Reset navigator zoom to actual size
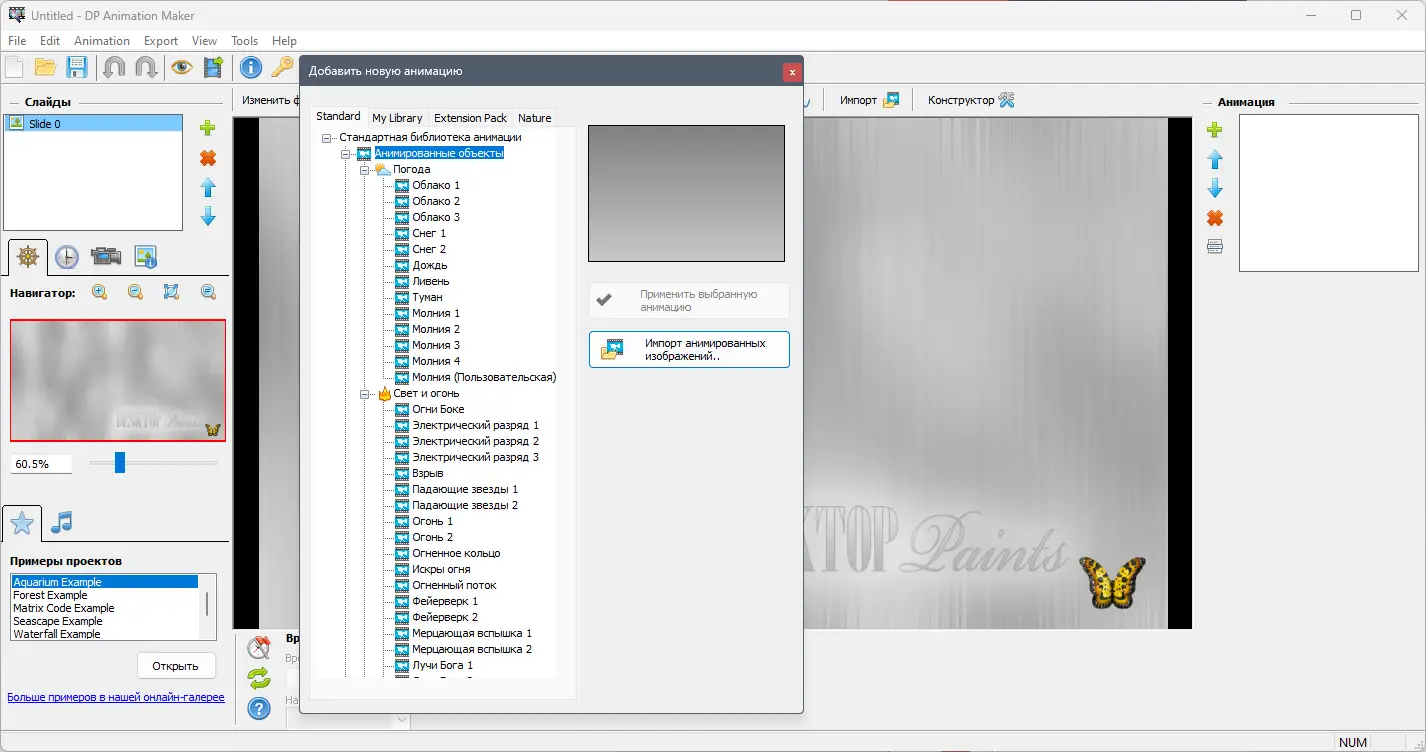This screenshot has width=1426, height=752. (x=208, y=292)
